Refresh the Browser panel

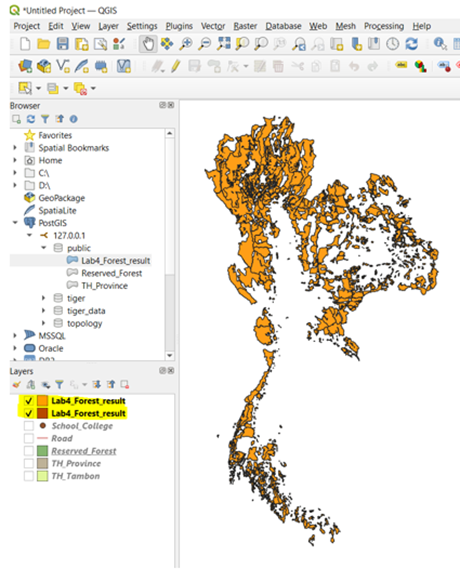[31, 119]
